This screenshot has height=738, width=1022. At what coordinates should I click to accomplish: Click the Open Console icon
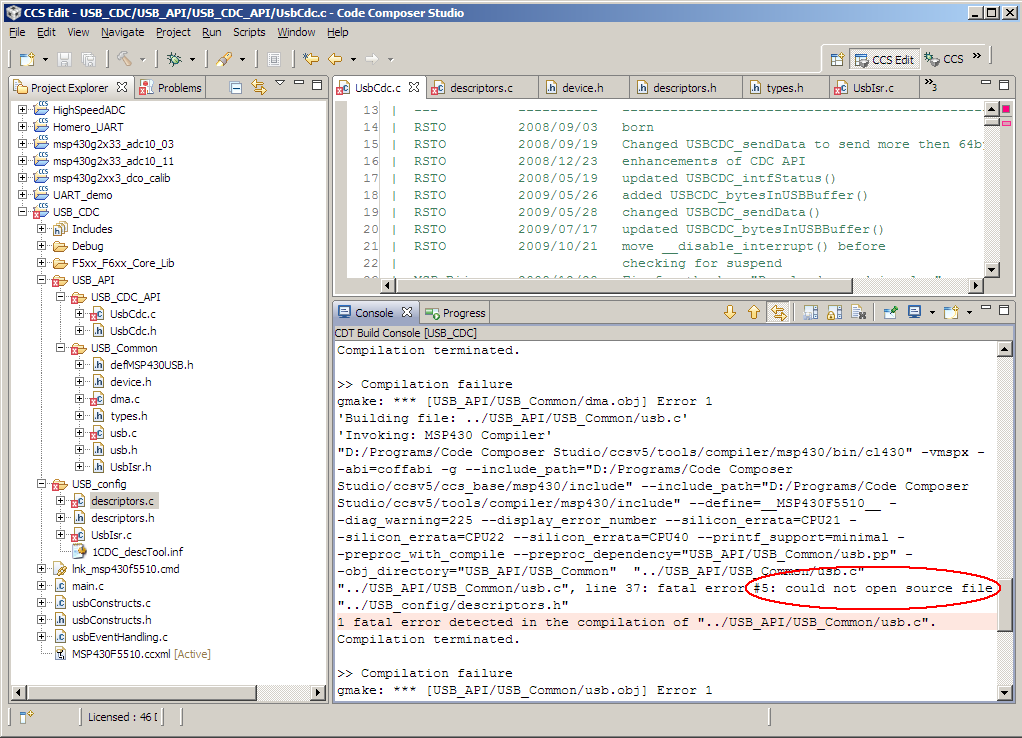coord(952,312)
